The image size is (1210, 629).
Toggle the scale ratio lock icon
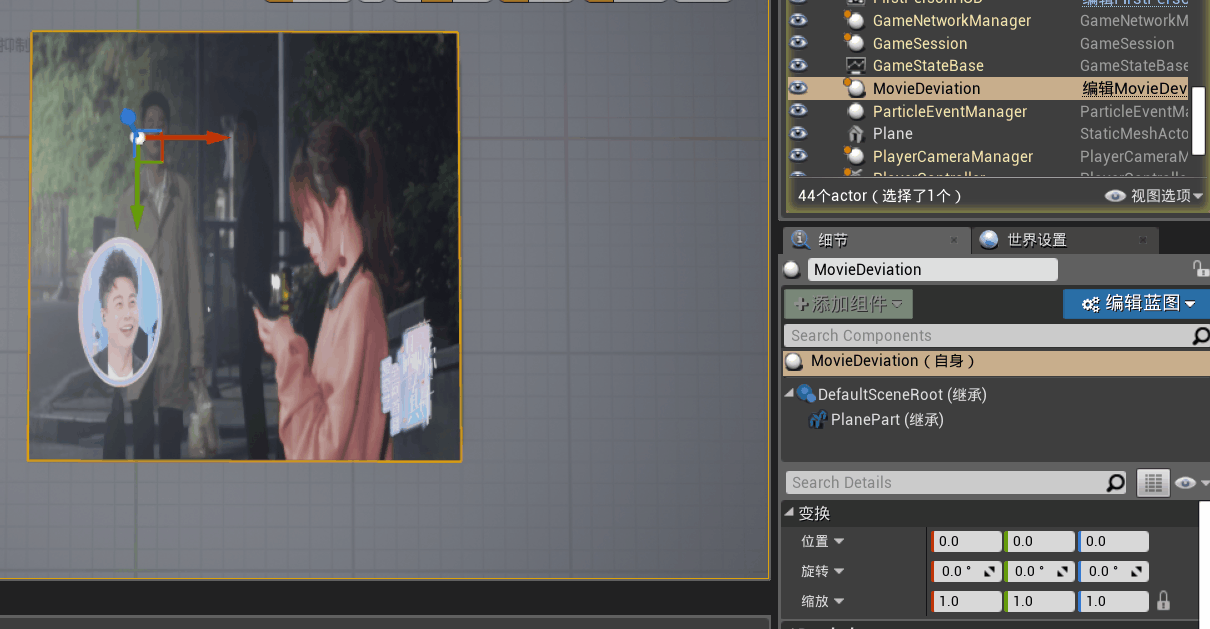(1162, 601)
